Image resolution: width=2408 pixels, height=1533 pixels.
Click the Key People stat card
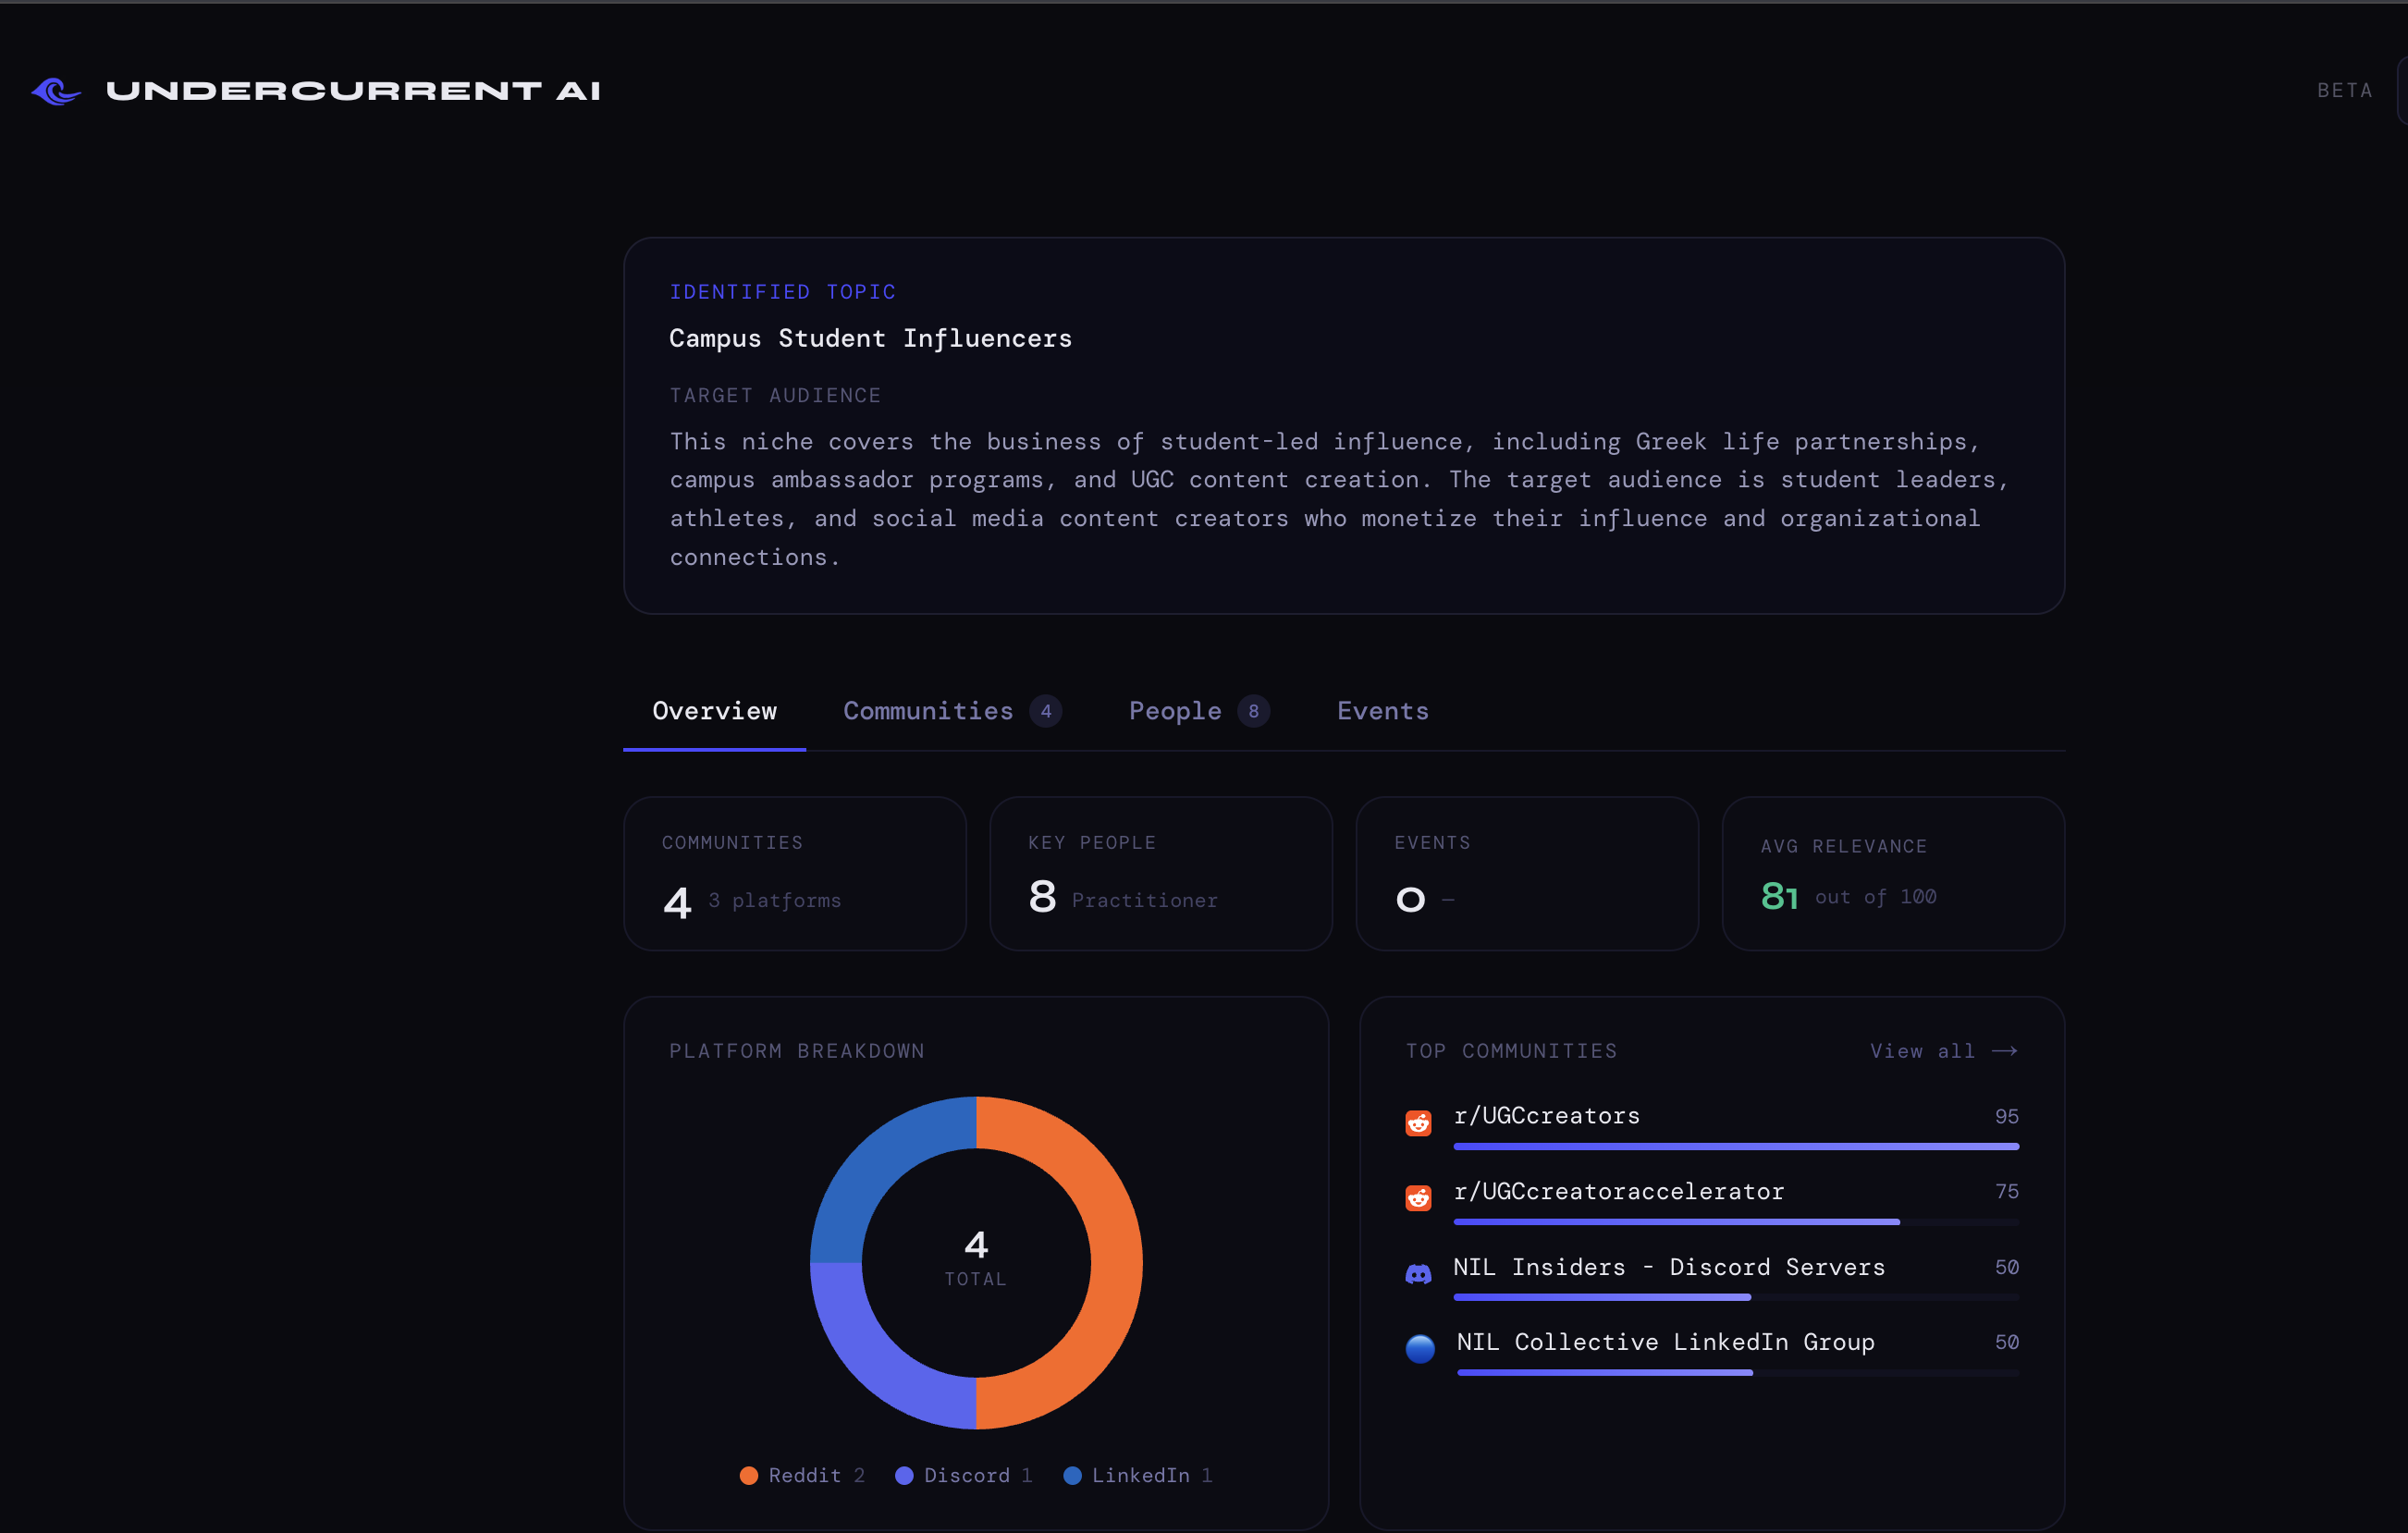(x=1160, y=873)
